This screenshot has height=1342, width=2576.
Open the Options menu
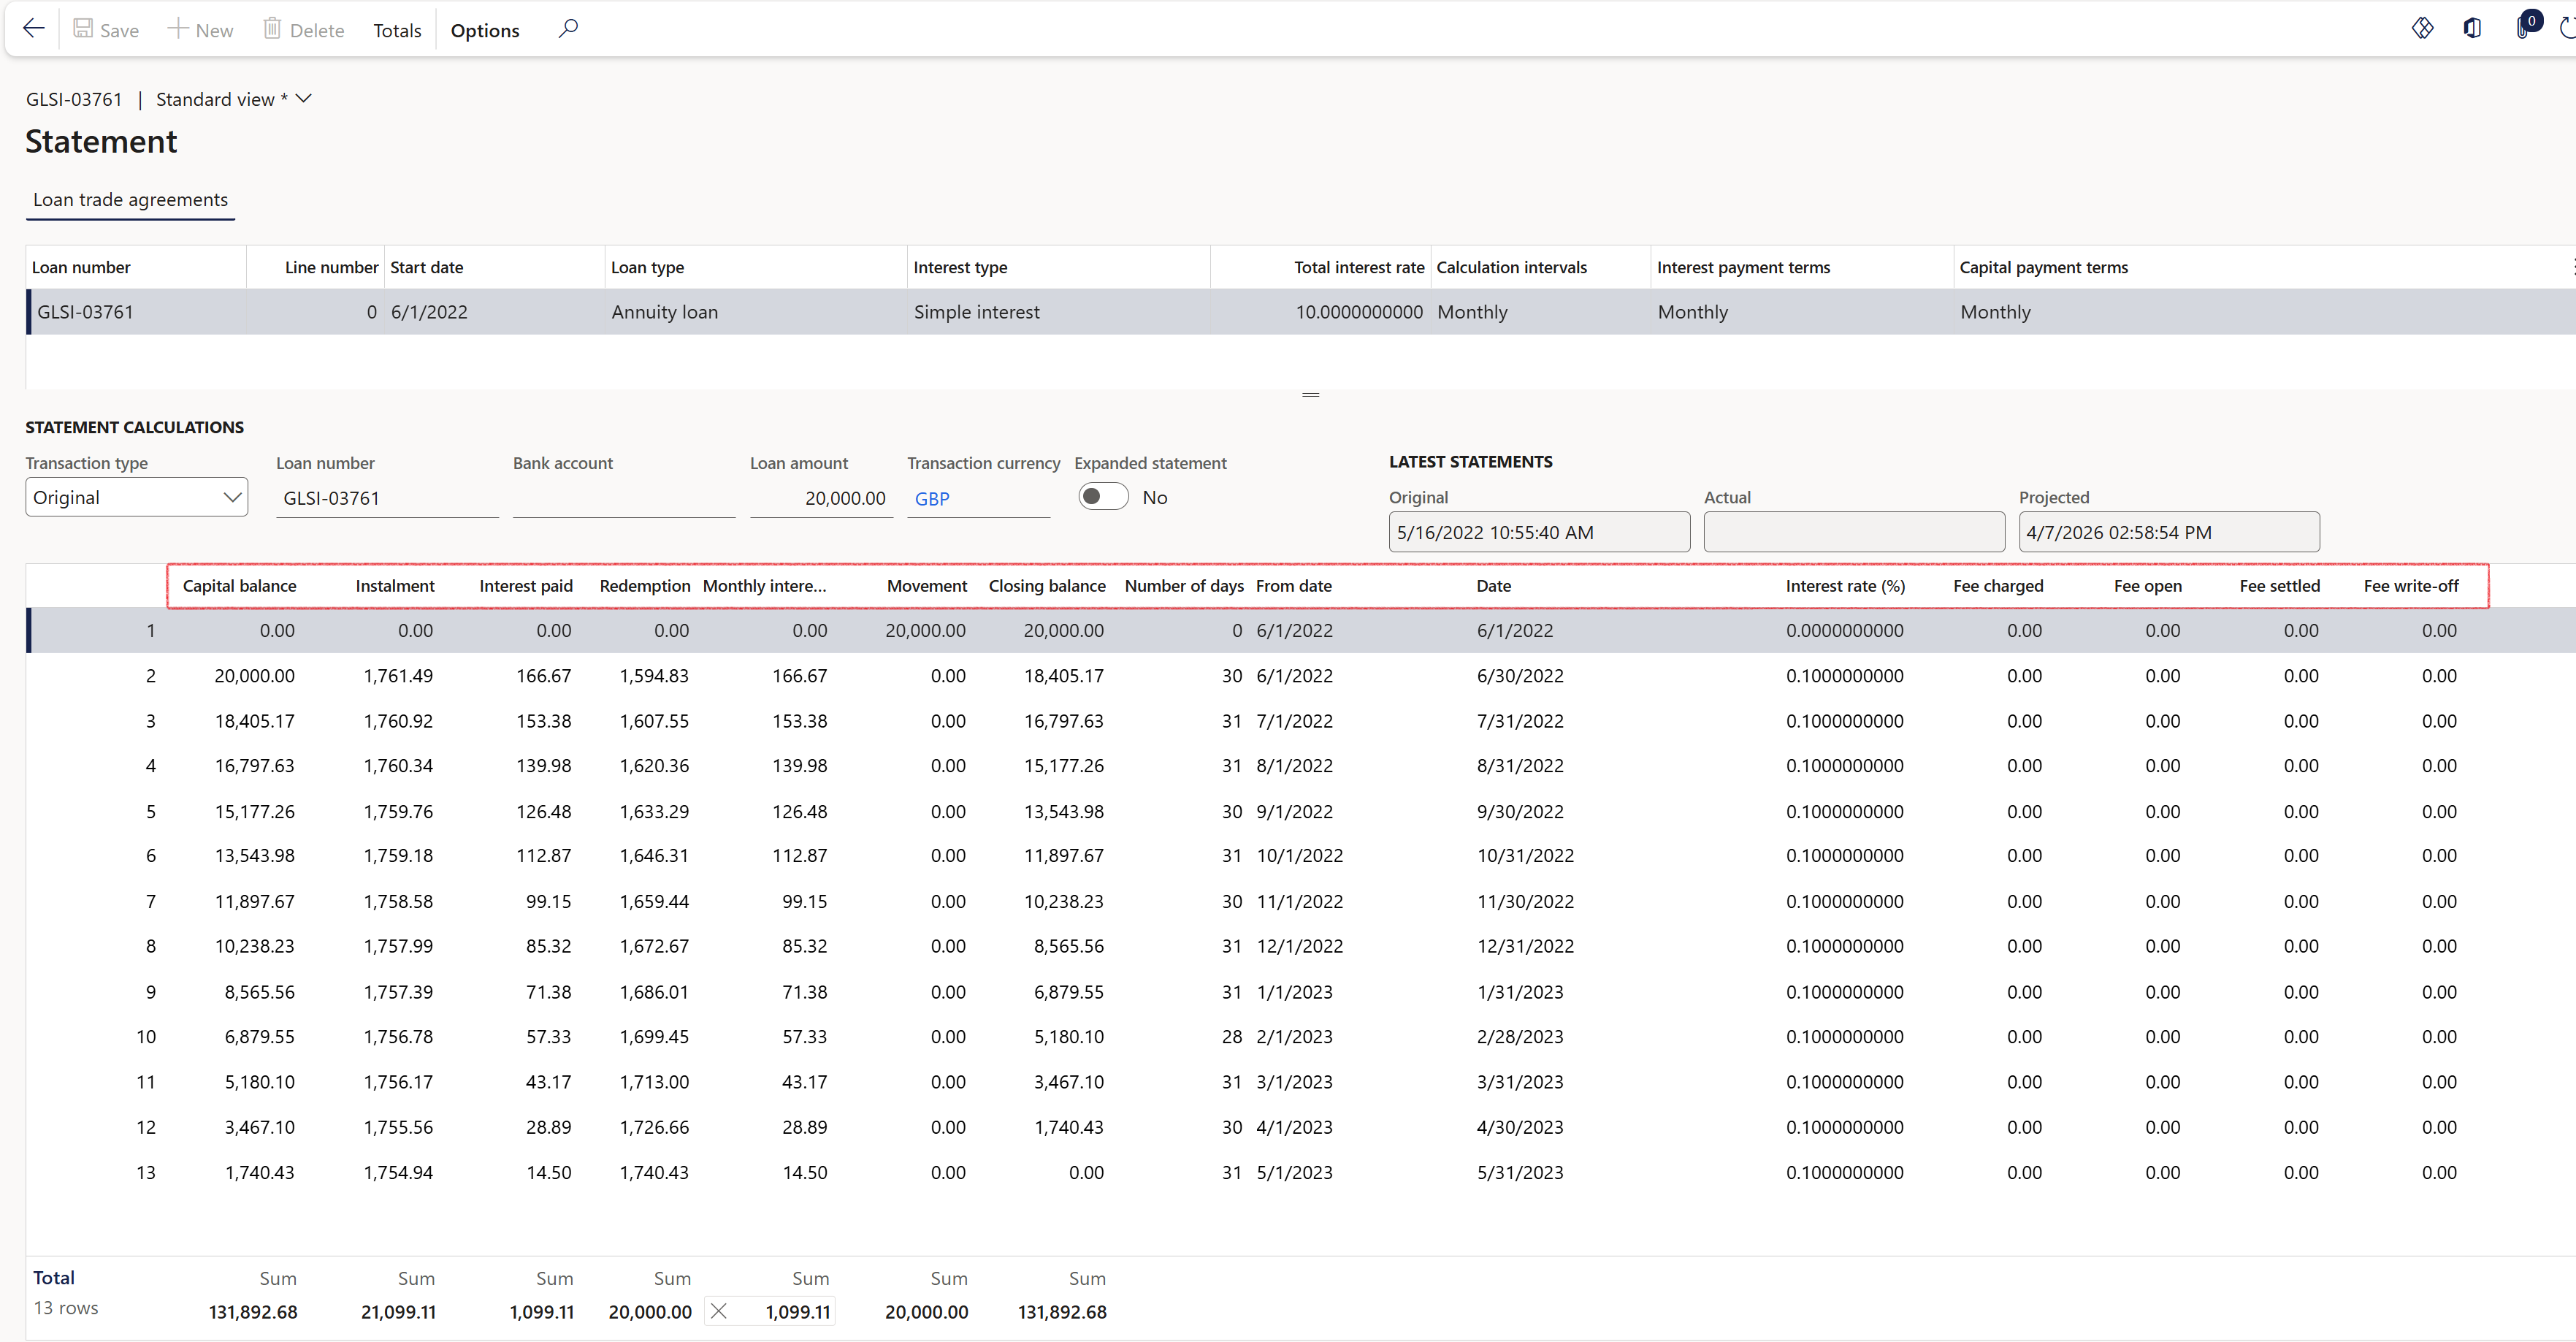pyautogui.click(x=485, y=30)
